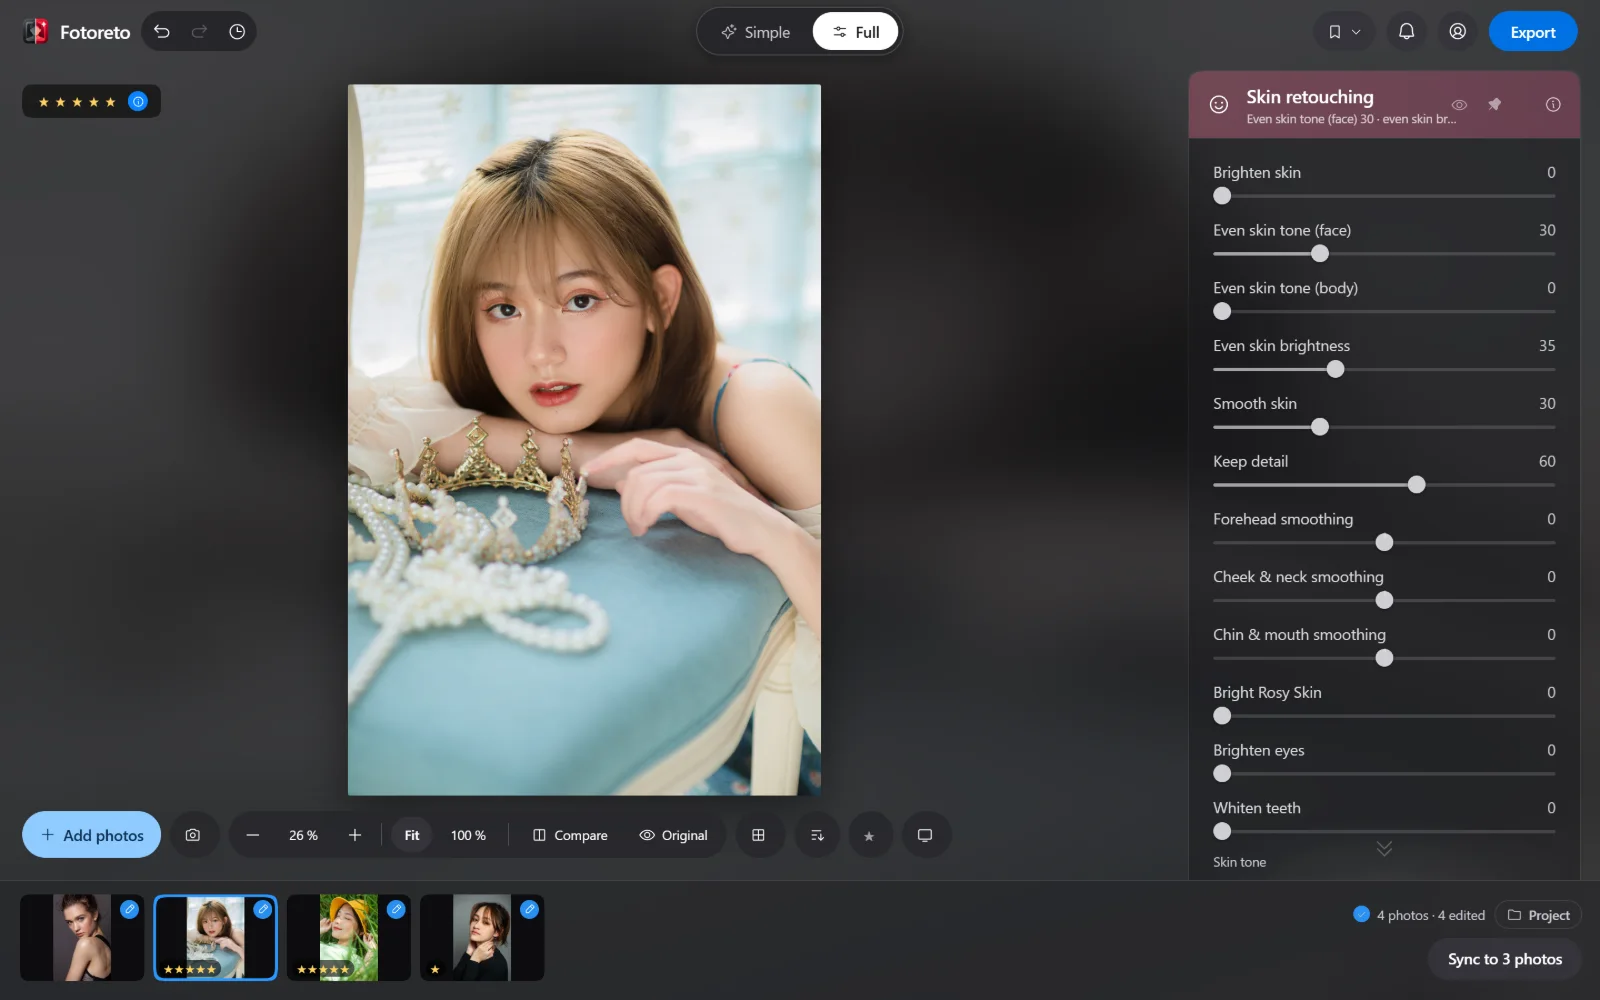Expand more settings double chevron
This screenshot has width=1600, height=1000.
click(x=1384, y=848)
